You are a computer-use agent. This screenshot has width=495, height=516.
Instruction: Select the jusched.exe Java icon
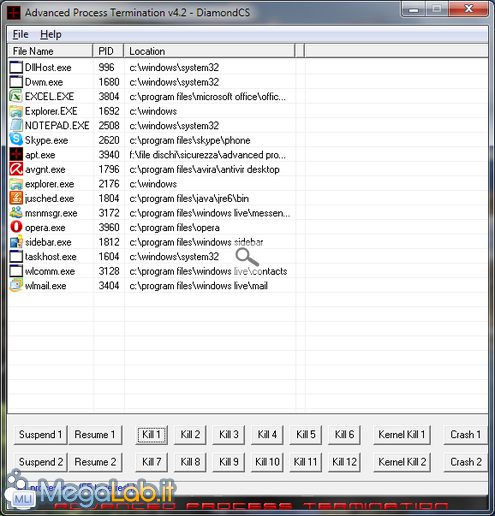(x=16, y=198)
